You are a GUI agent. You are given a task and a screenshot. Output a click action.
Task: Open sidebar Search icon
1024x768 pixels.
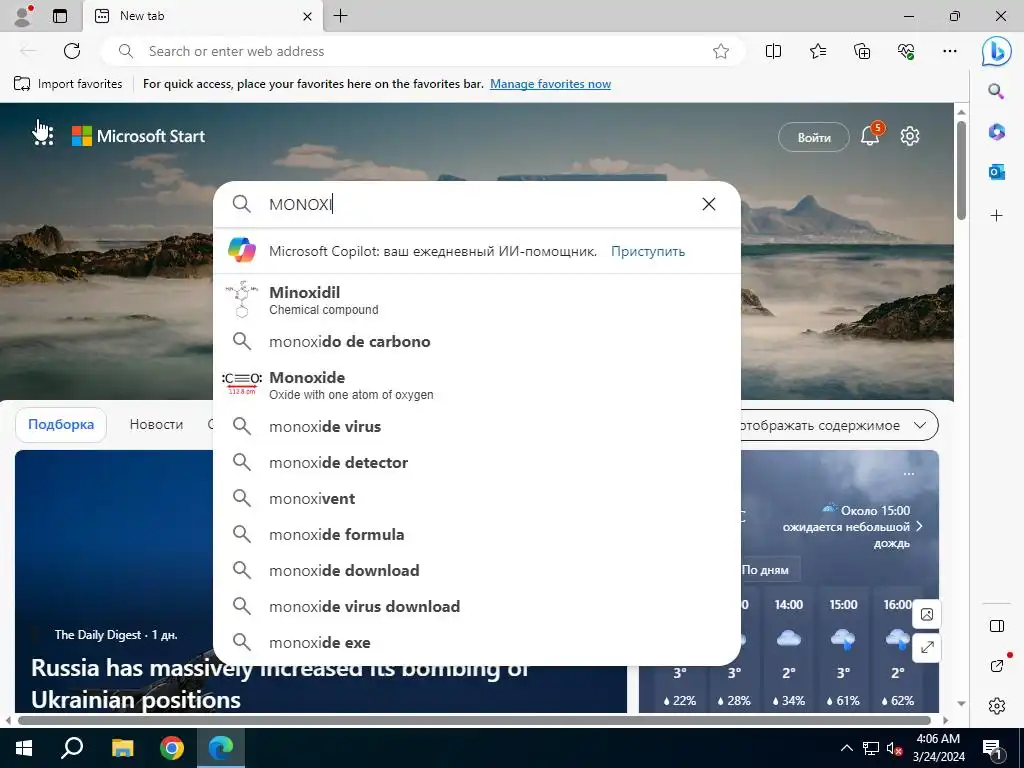coord(996,91)
